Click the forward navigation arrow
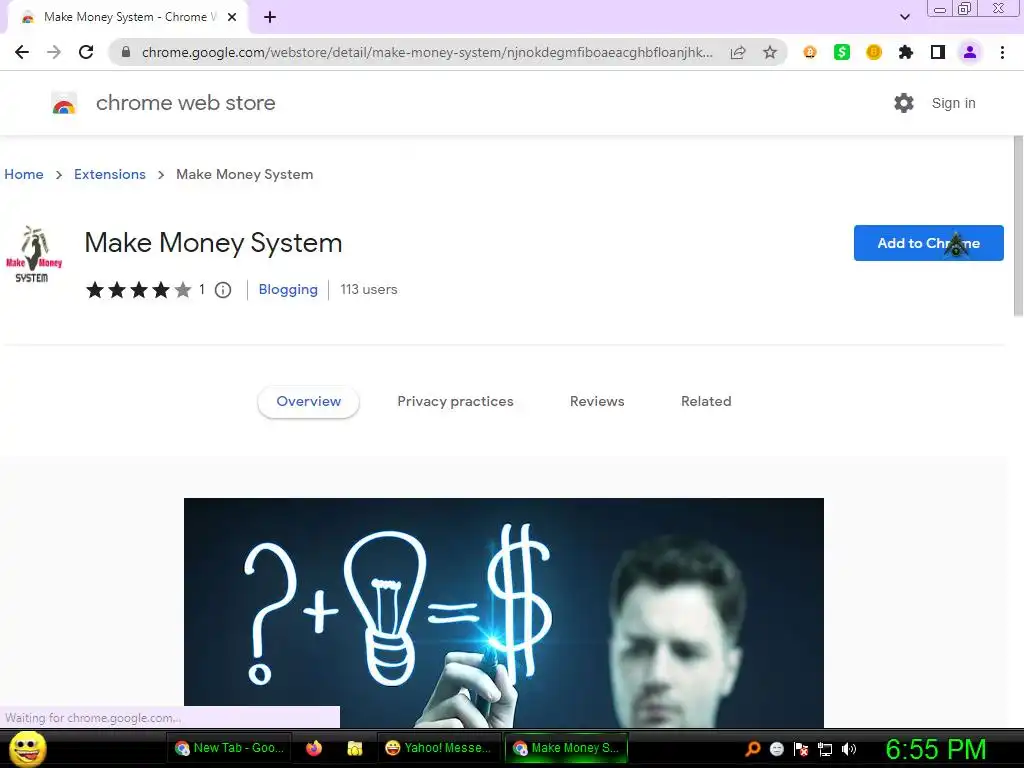Viewport: 1024px width, 768px height. pos(54,52)
